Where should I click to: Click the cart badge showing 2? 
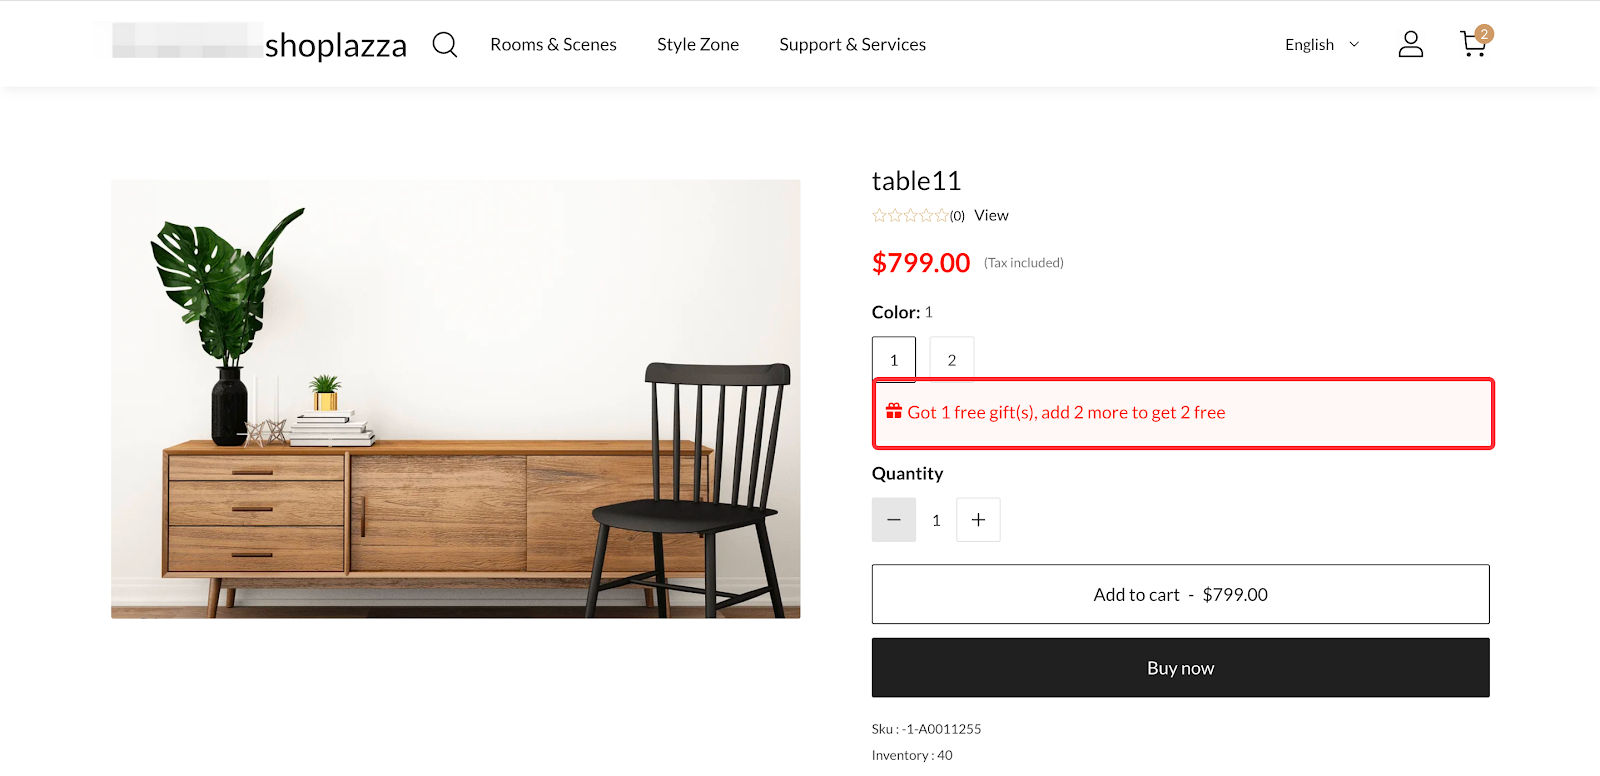pyautogui.click(x=1485, y=34)
